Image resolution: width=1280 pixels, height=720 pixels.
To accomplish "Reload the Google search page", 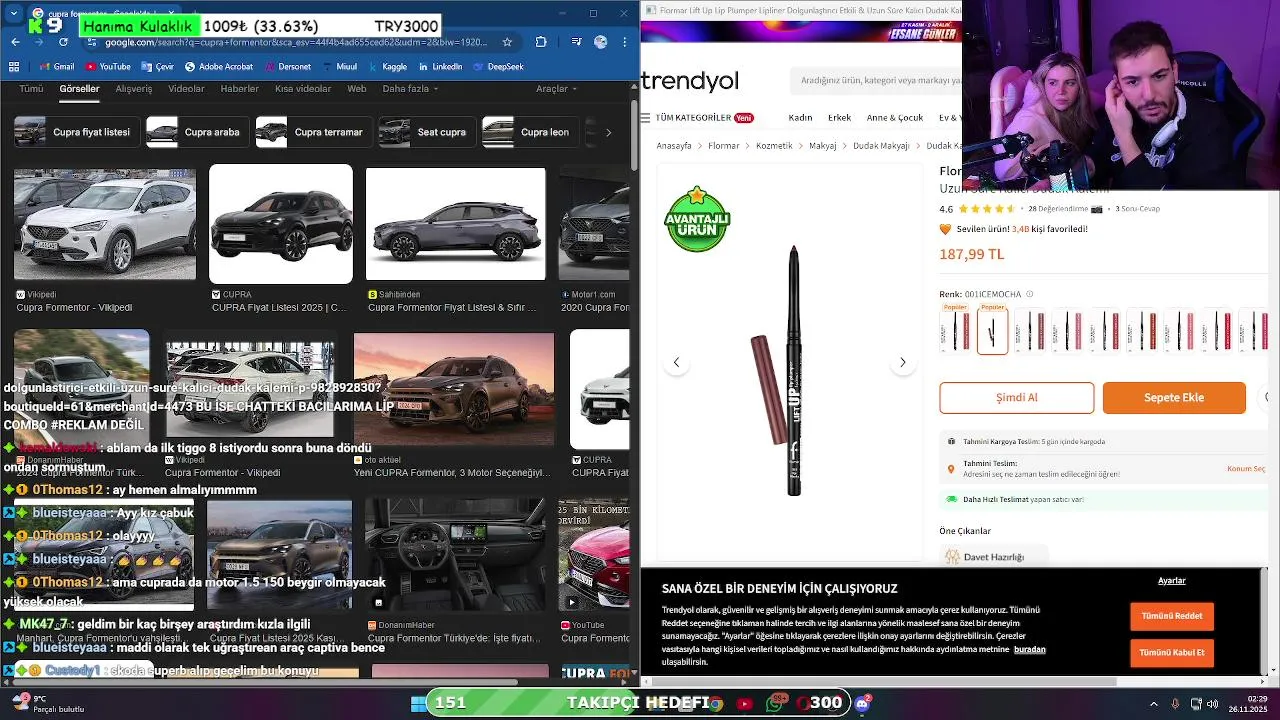I will coord(63,42).
